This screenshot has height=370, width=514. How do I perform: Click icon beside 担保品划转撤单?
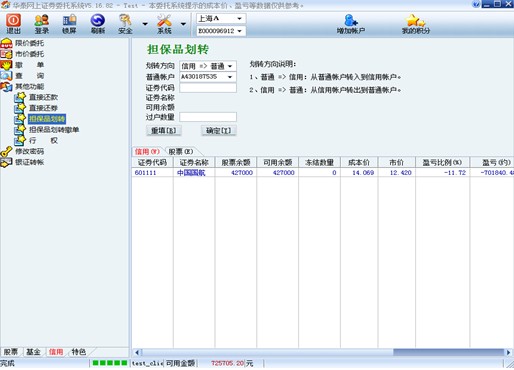pos(20,130)
